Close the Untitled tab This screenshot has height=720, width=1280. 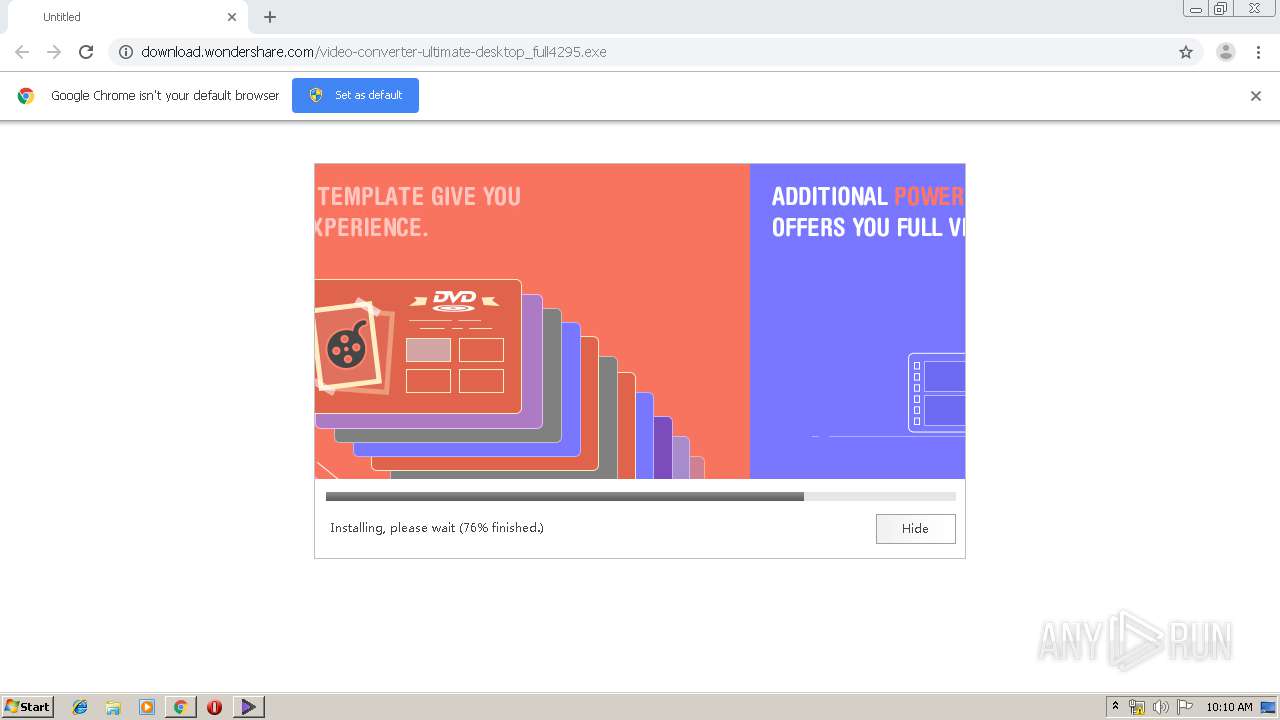point(232,17)
